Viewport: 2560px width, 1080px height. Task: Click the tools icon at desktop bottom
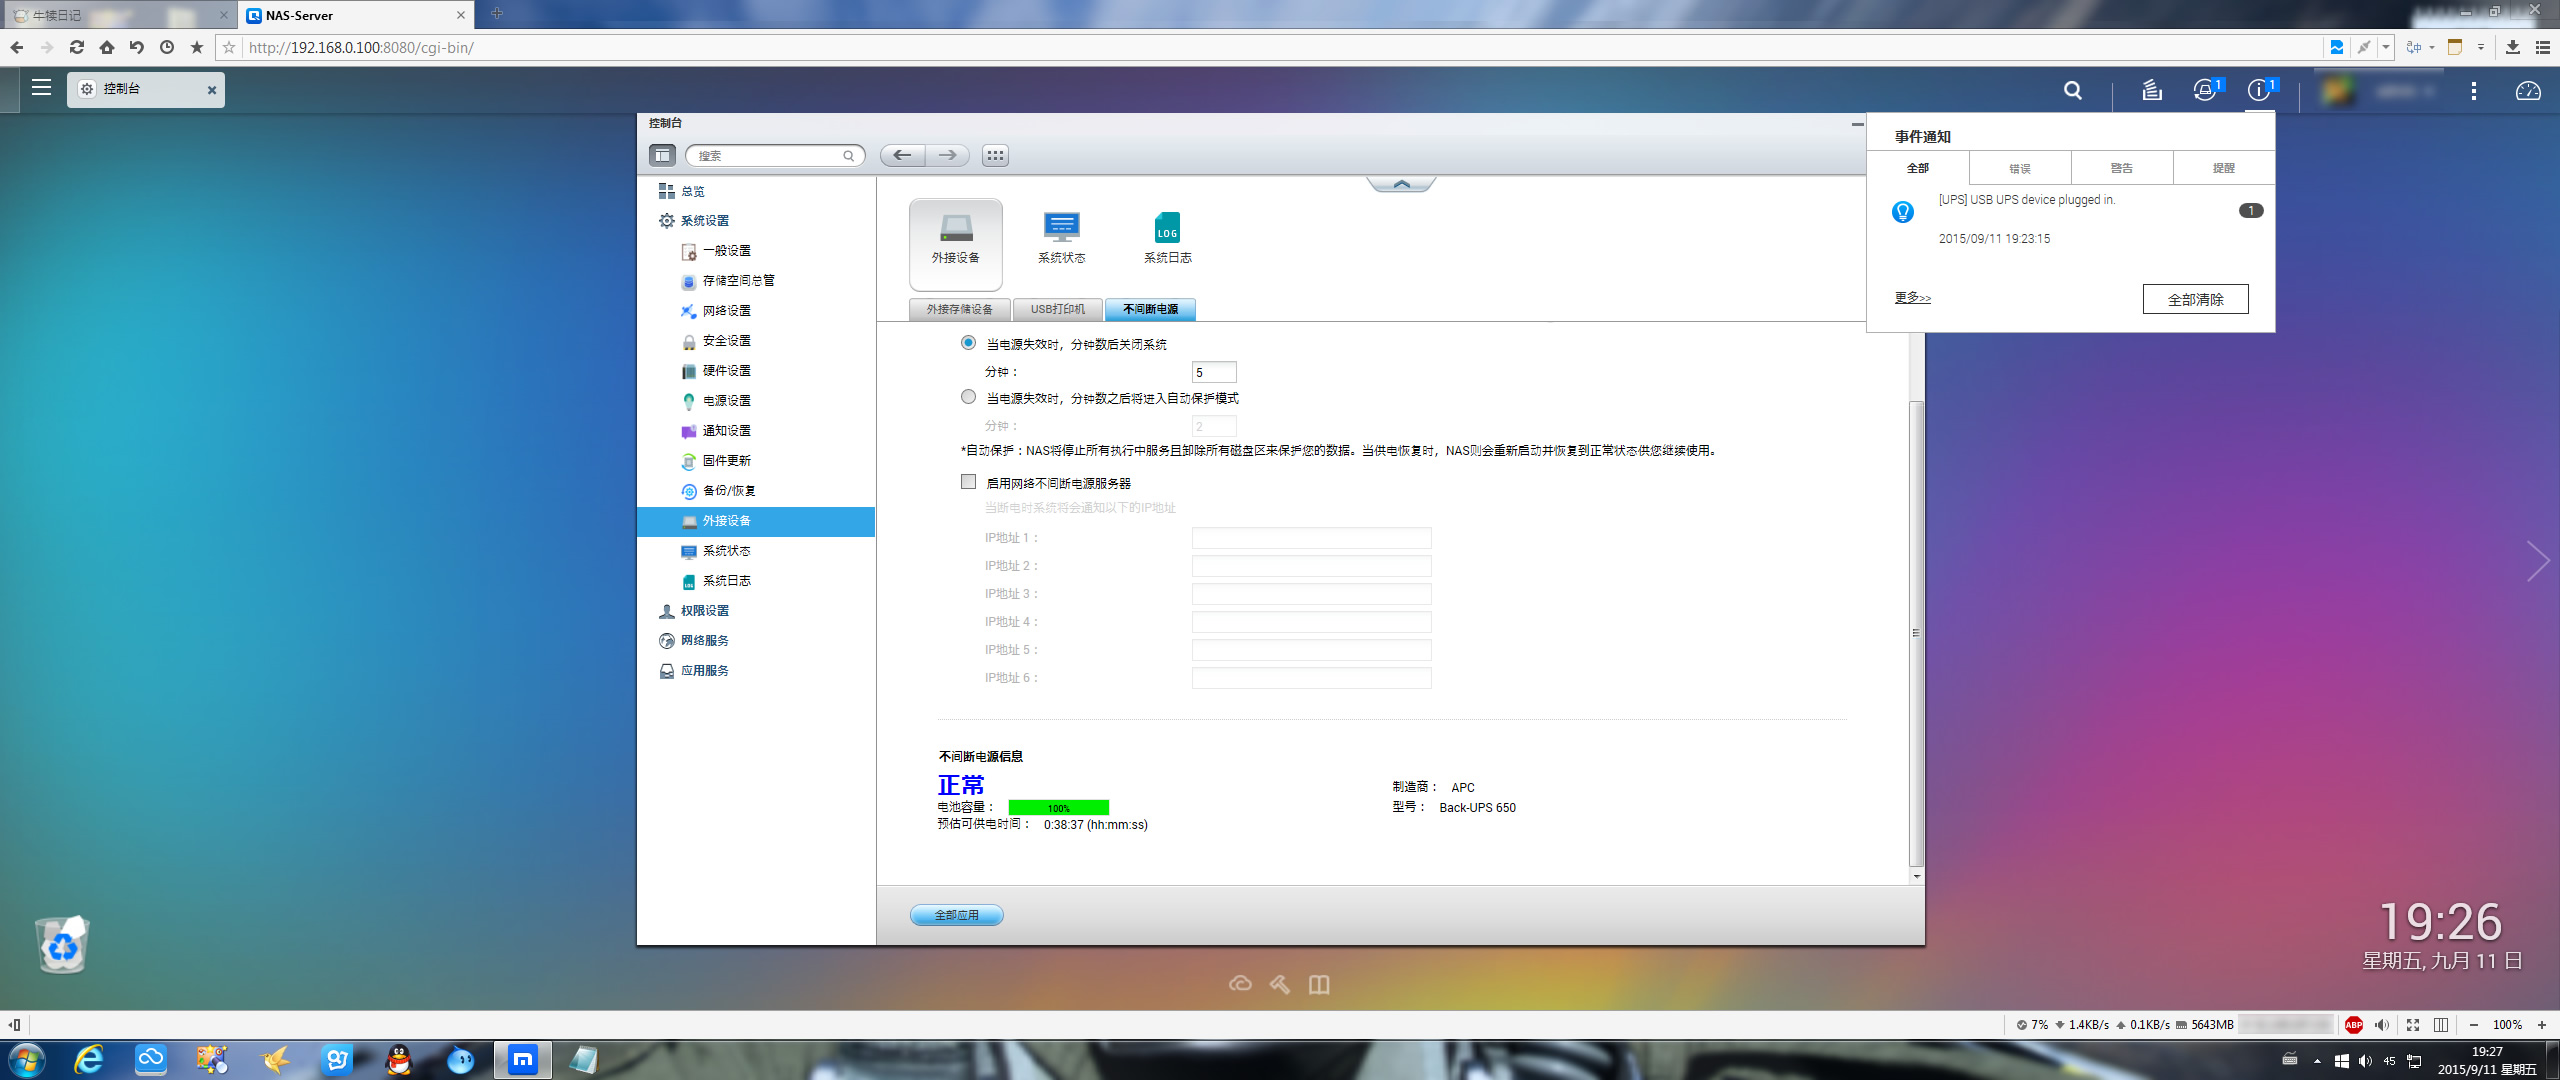click(1280, 984)
